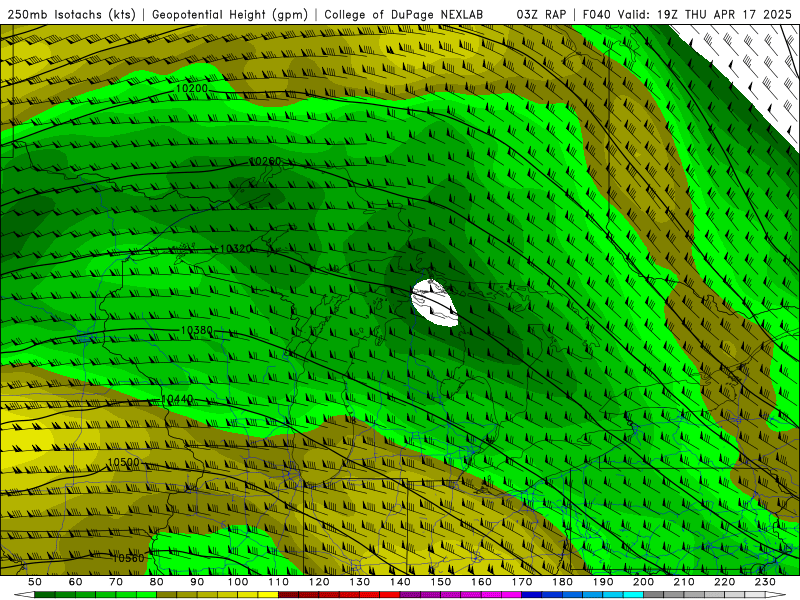This screenshot has width=800, height=600.
Task: Click the 80 kts colorbar label
Action: click(x=157, y=582)
